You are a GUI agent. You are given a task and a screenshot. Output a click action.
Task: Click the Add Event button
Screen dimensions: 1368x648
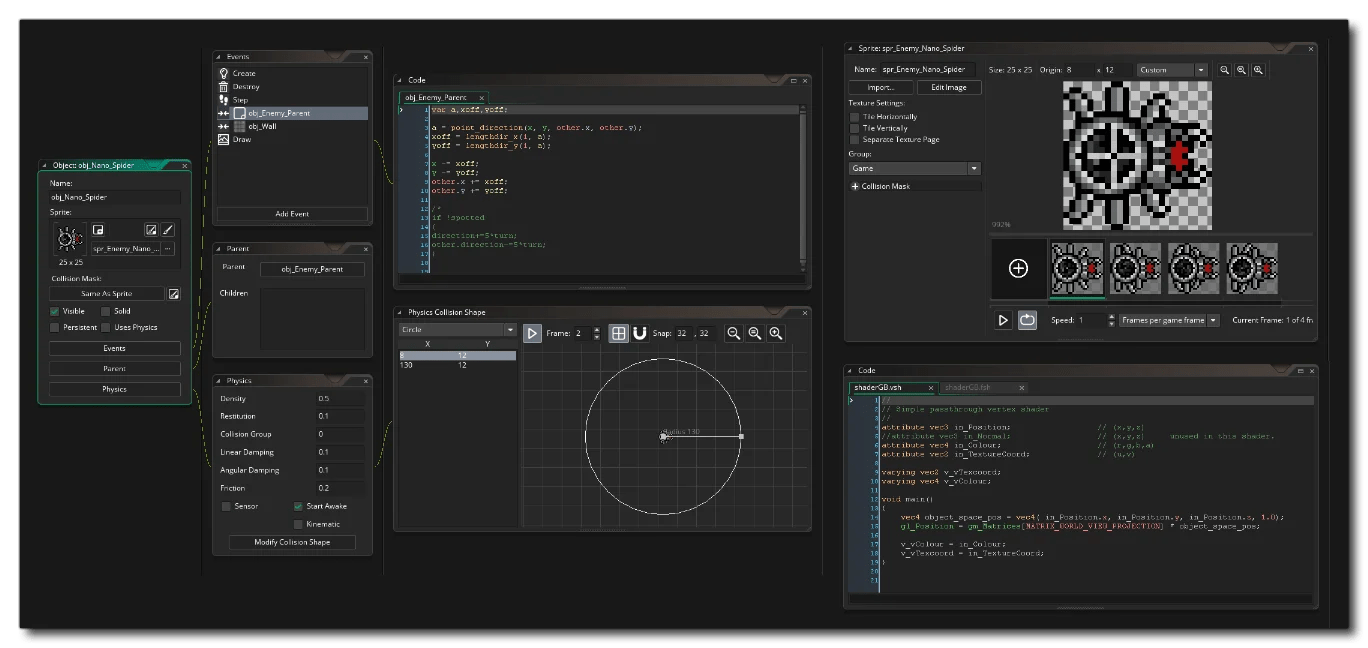coord(291,213)
